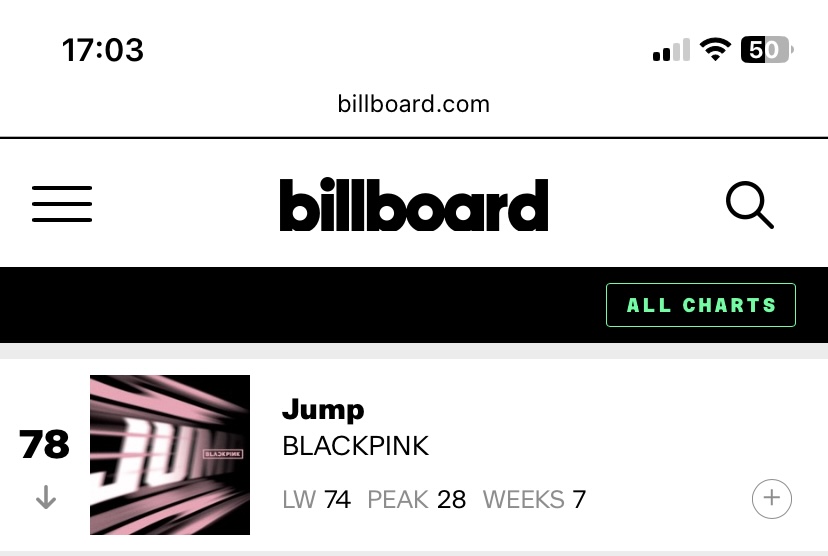Open the Jump album cover thumbnail
The image size is (828, 556).
click(x=170, y=455)
